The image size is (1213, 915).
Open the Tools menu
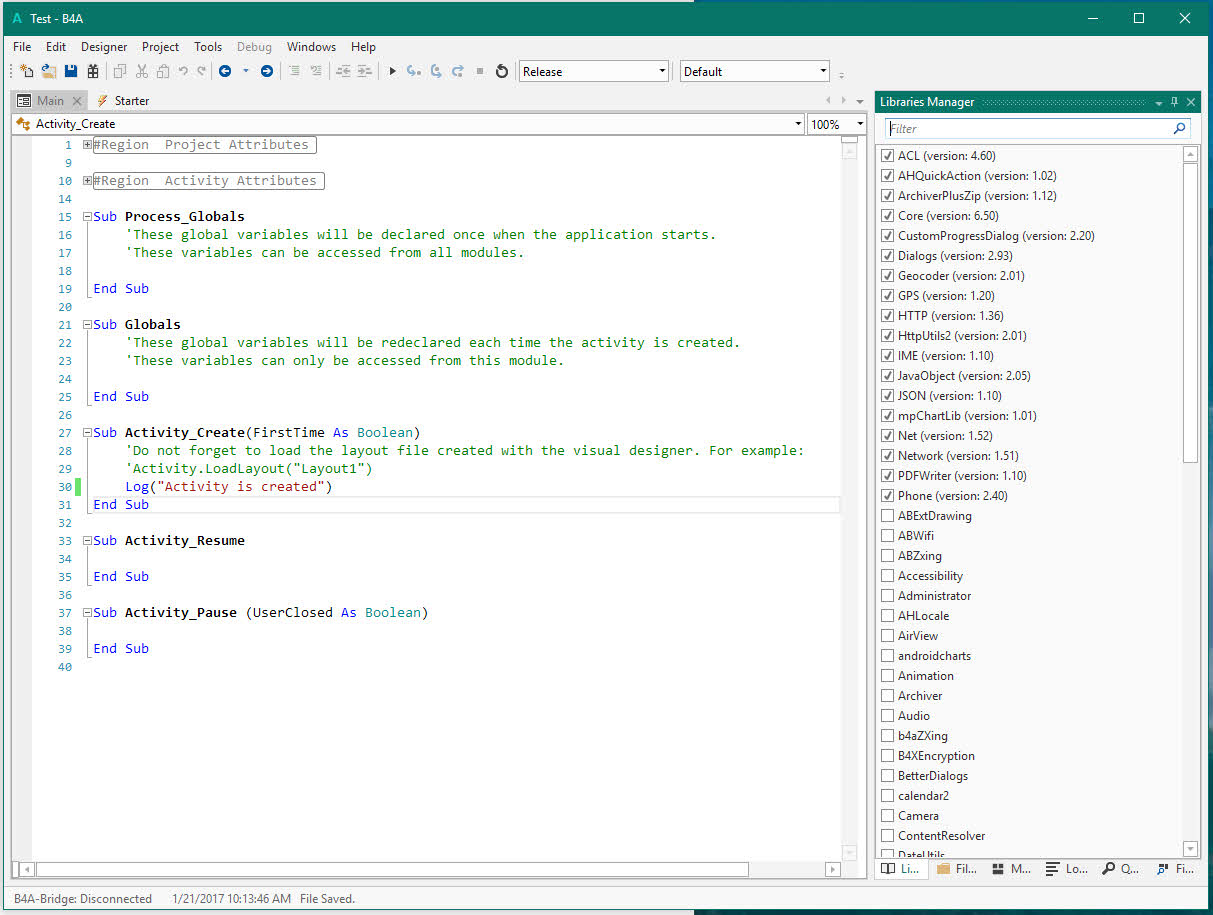tap(208, 47)
